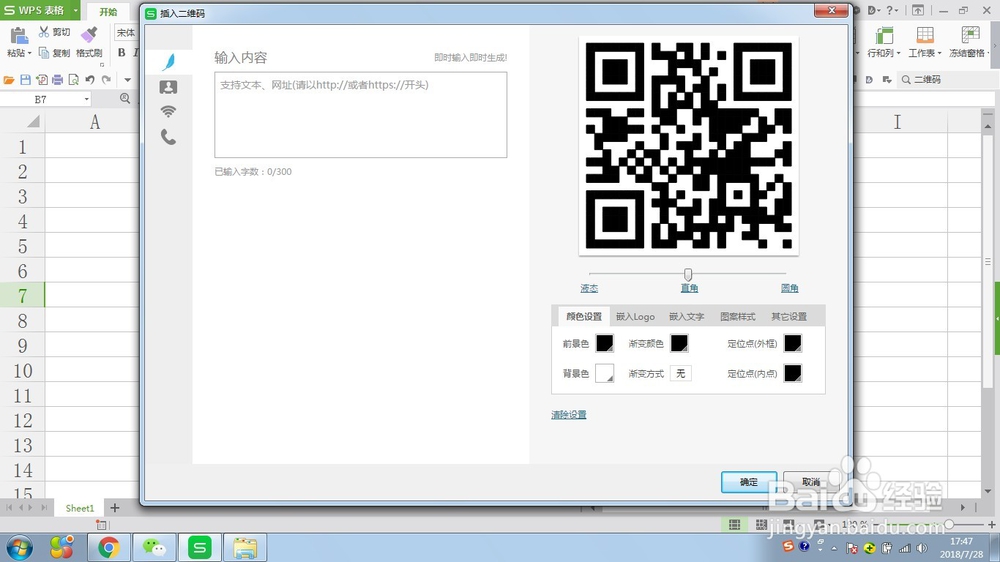Click the Redo arrow icon

[106, 80]
